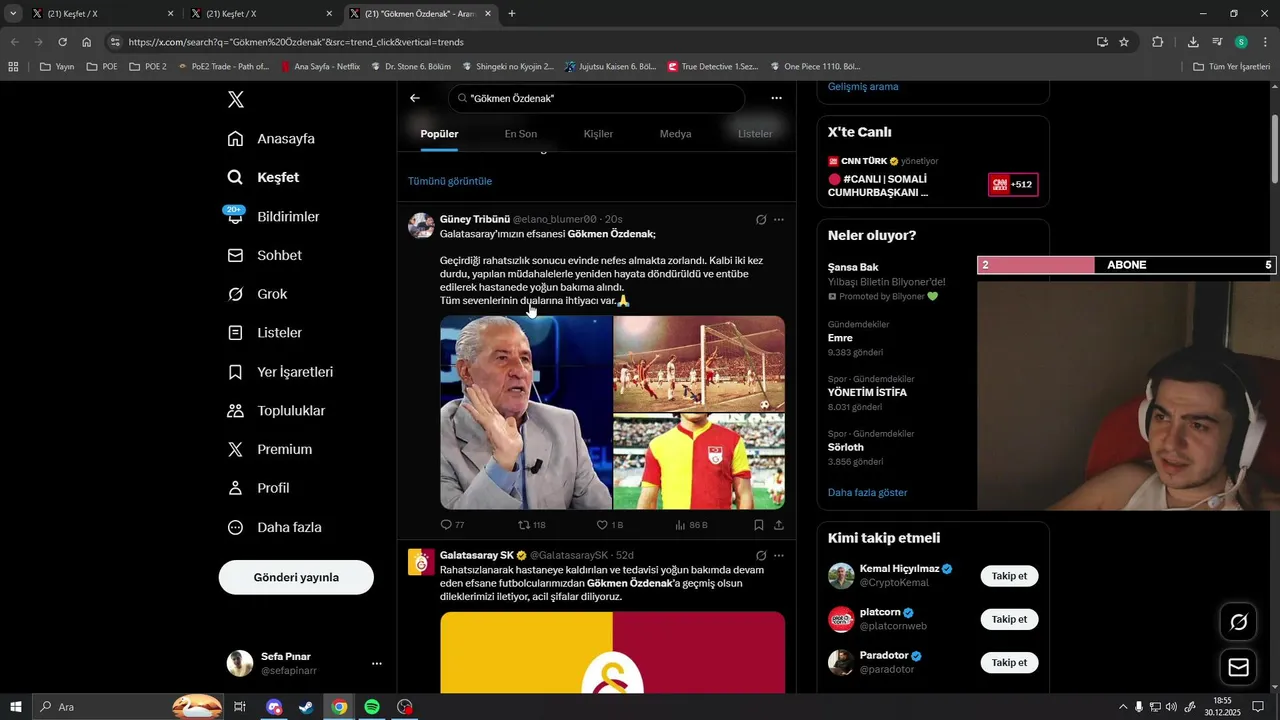This screenshot has width=1280, height=720.
Task: Click Gelişmiş arama link
Action: point(863,87)
